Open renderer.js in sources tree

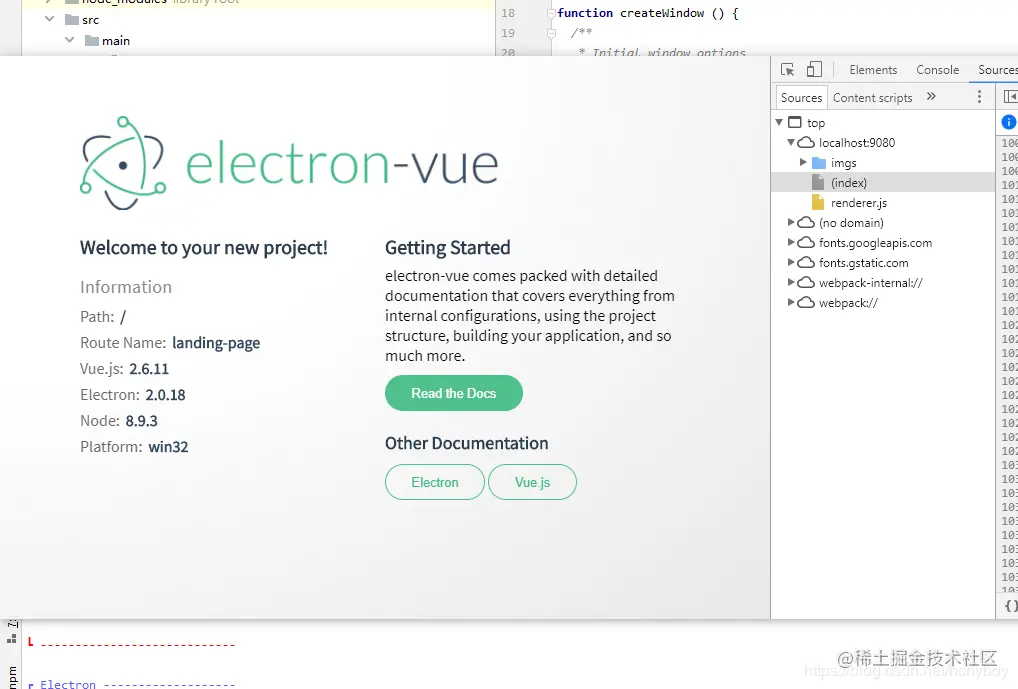pos(858,203)
